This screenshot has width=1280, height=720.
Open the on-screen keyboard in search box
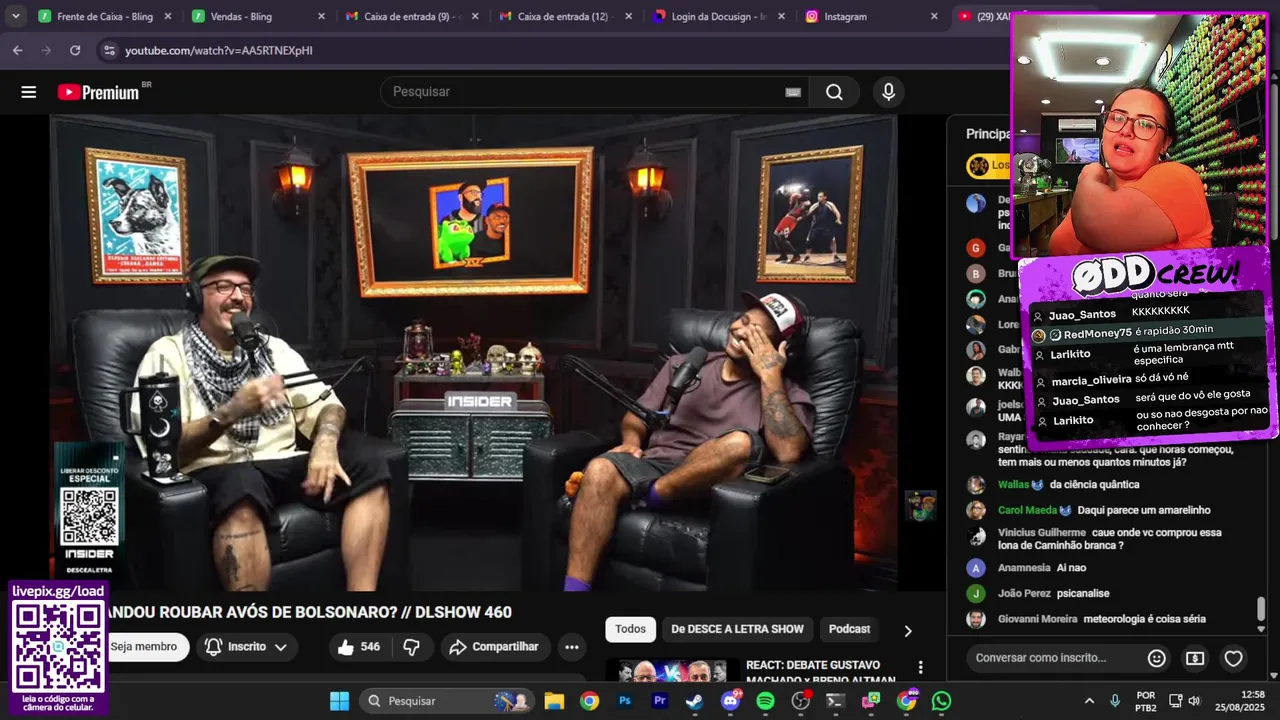click(x=793, y=92)
